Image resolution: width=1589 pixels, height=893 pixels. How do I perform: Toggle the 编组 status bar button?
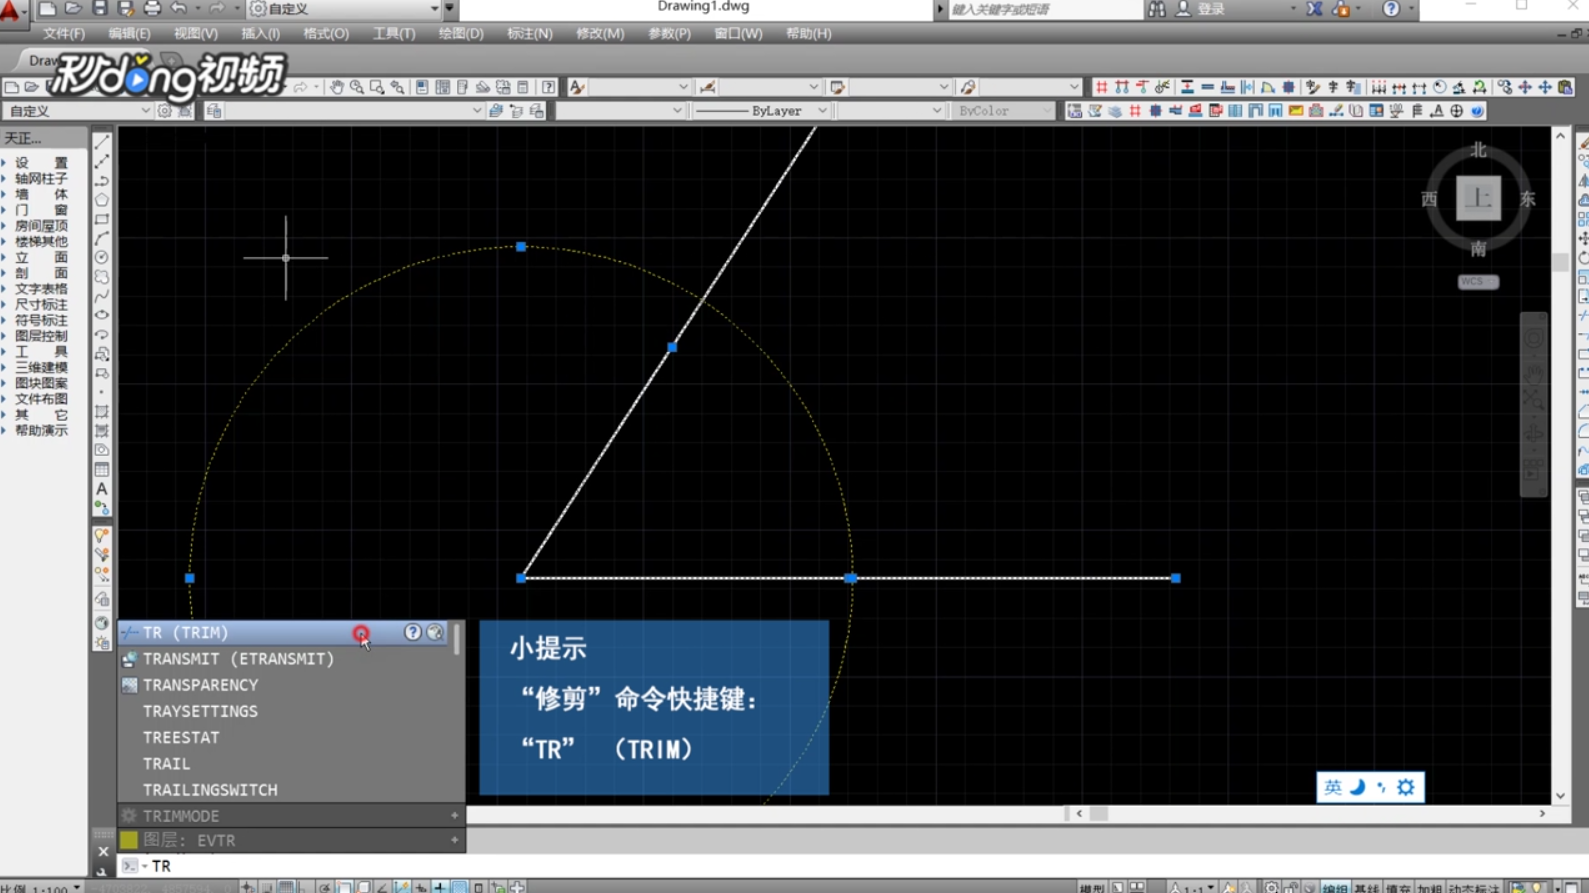tap(1335, 887)
